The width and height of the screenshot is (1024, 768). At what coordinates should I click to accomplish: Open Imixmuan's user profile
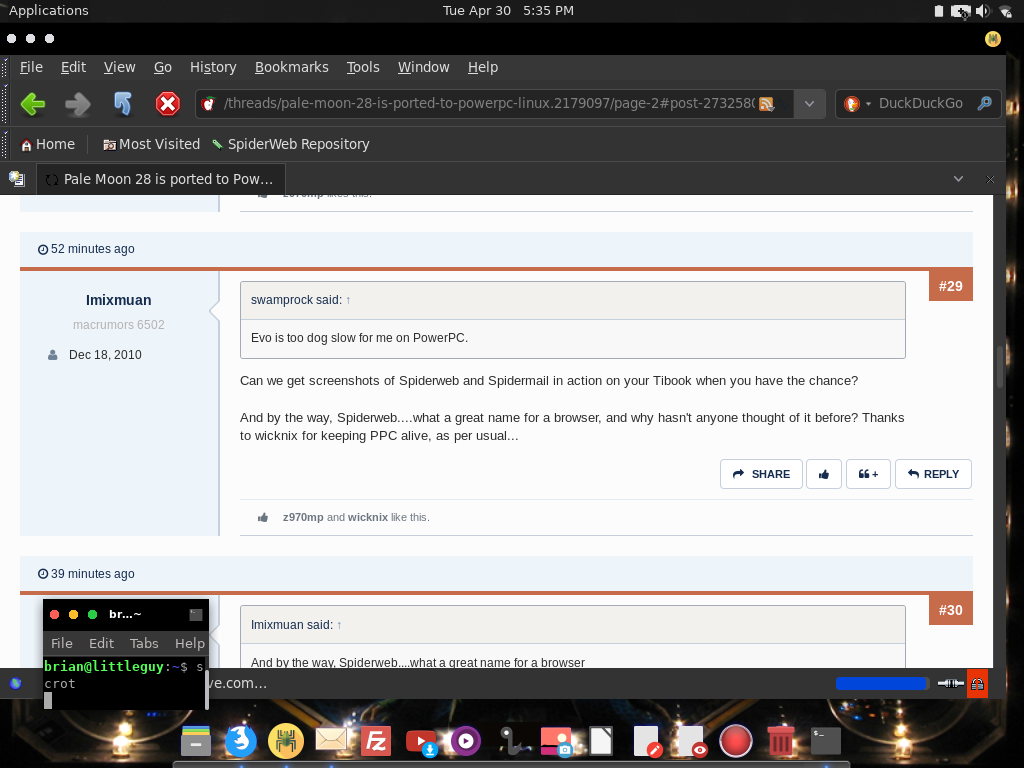[x=118, y=300]
